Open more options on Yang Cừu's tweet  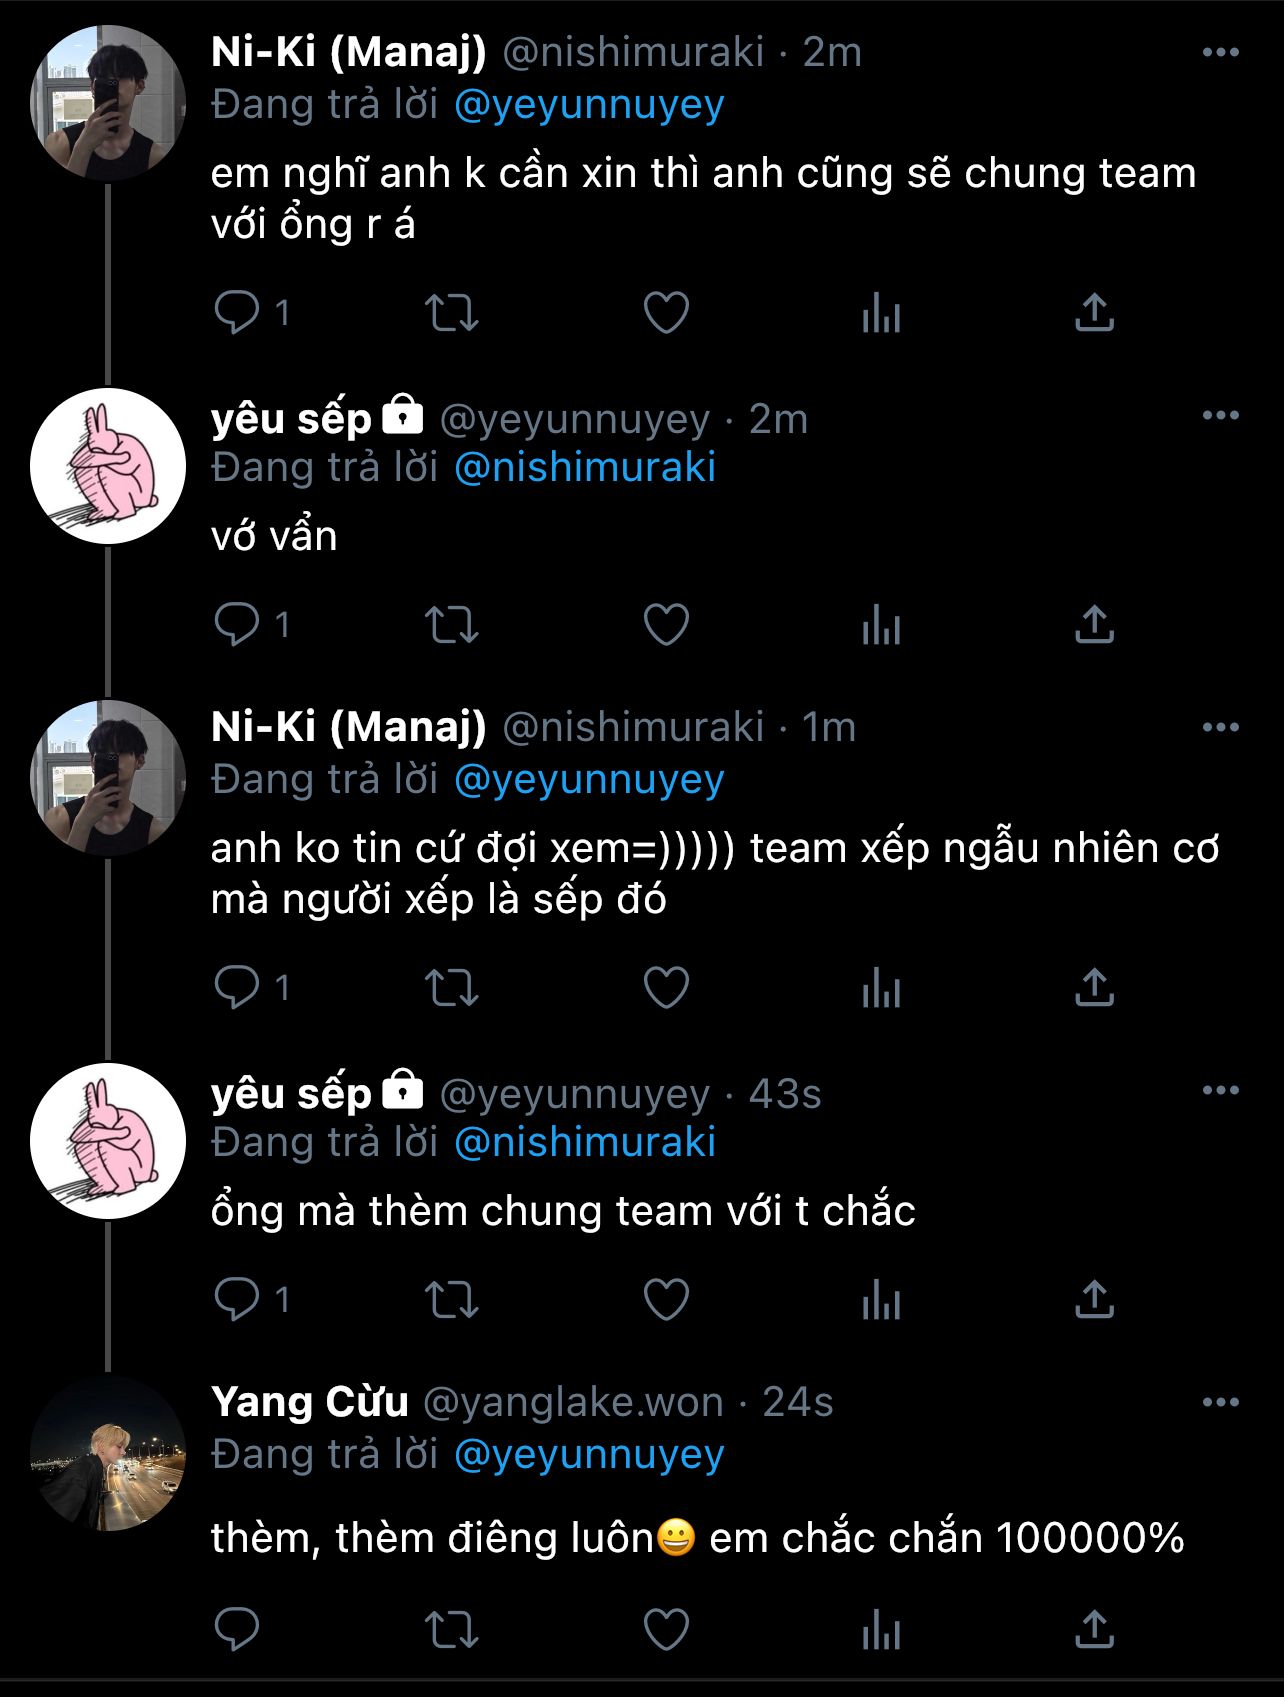click(1220, 1403)
